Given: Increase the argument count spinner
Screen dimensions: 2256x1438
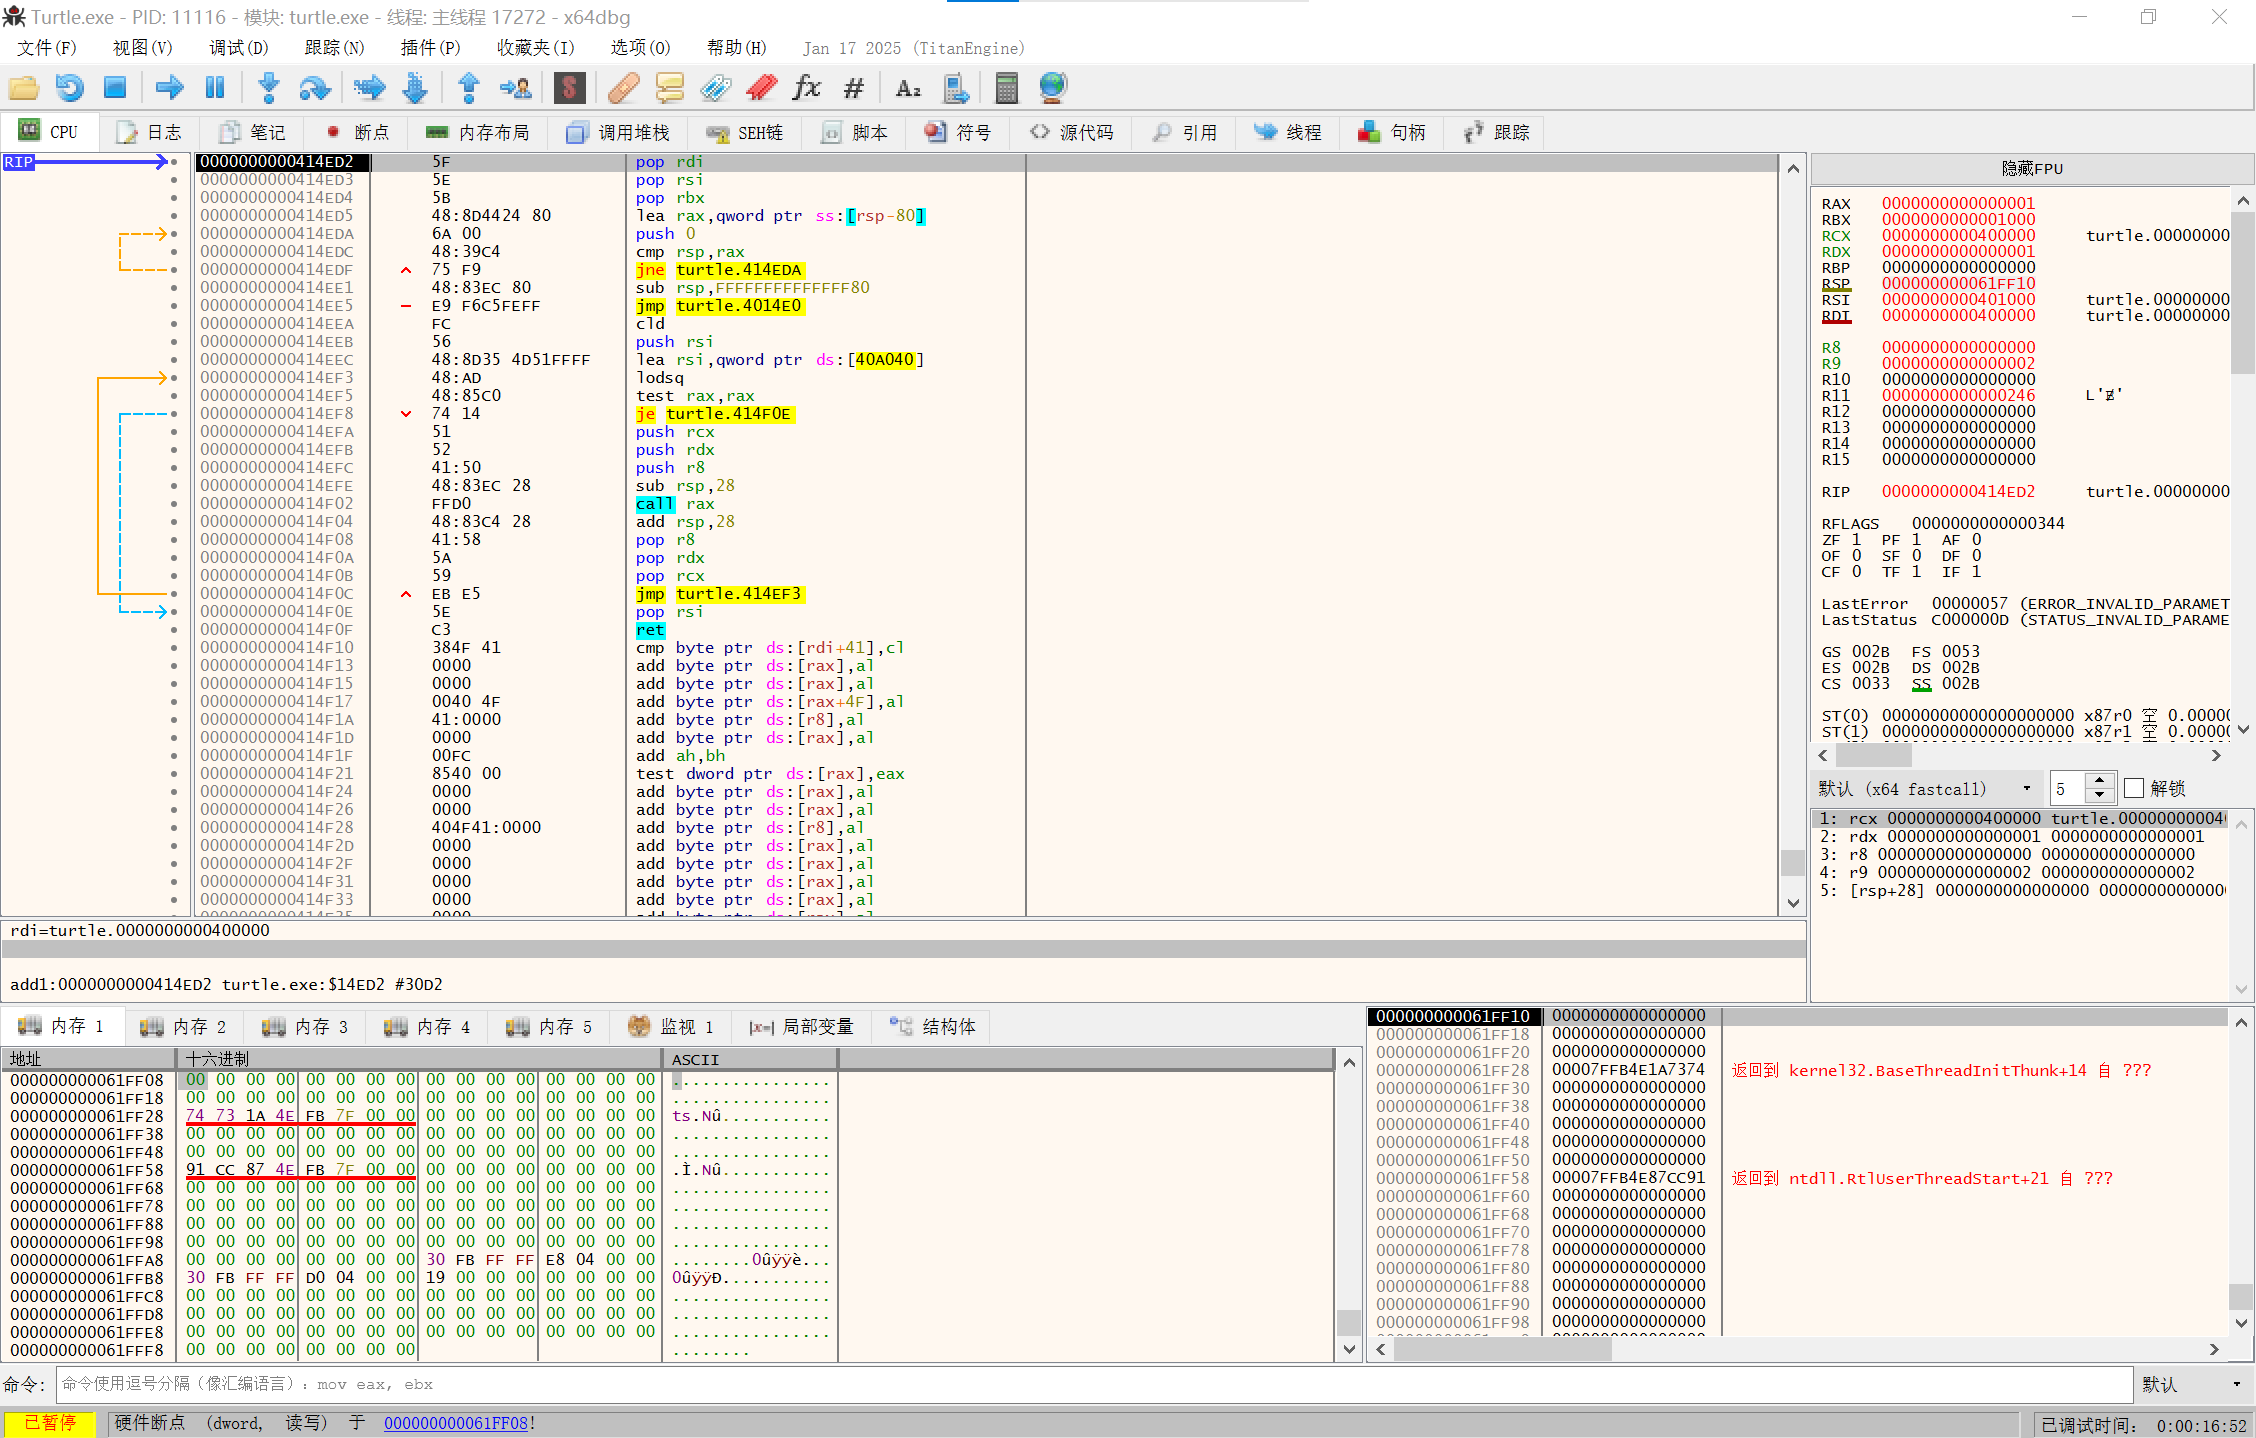Looking at the screenshot, I should (x=2099, y=781).
